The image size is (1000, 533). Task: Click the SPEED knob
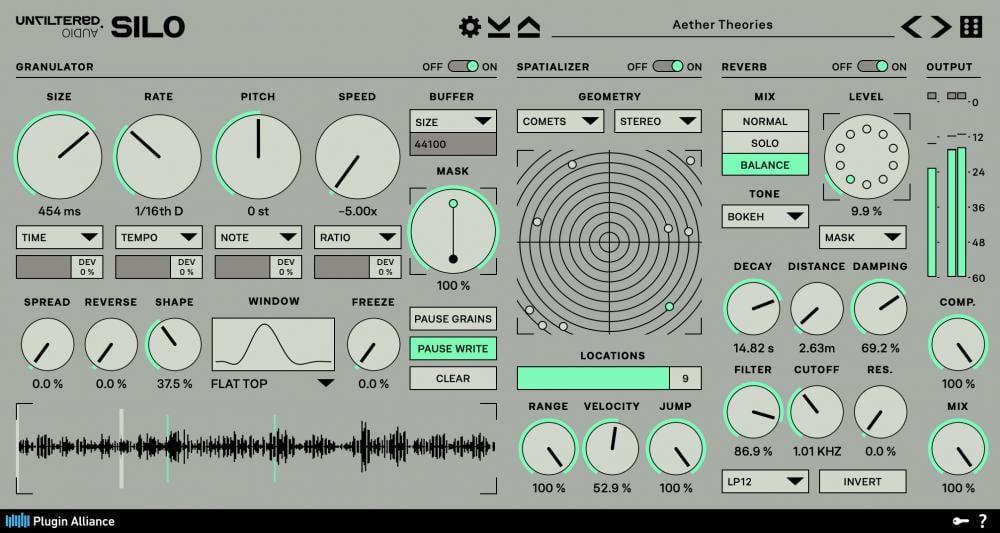(x=358, y=156)
